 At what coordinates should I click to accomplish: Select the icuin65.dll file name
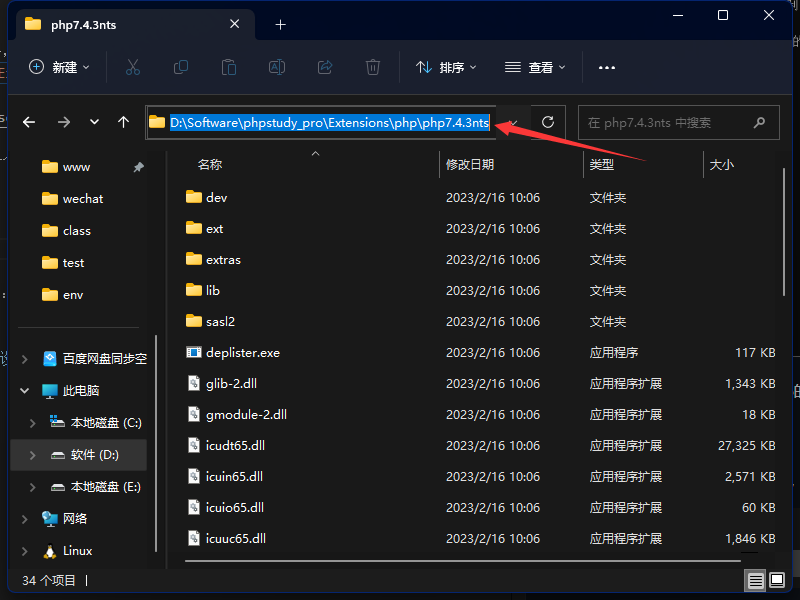[234, 477]
